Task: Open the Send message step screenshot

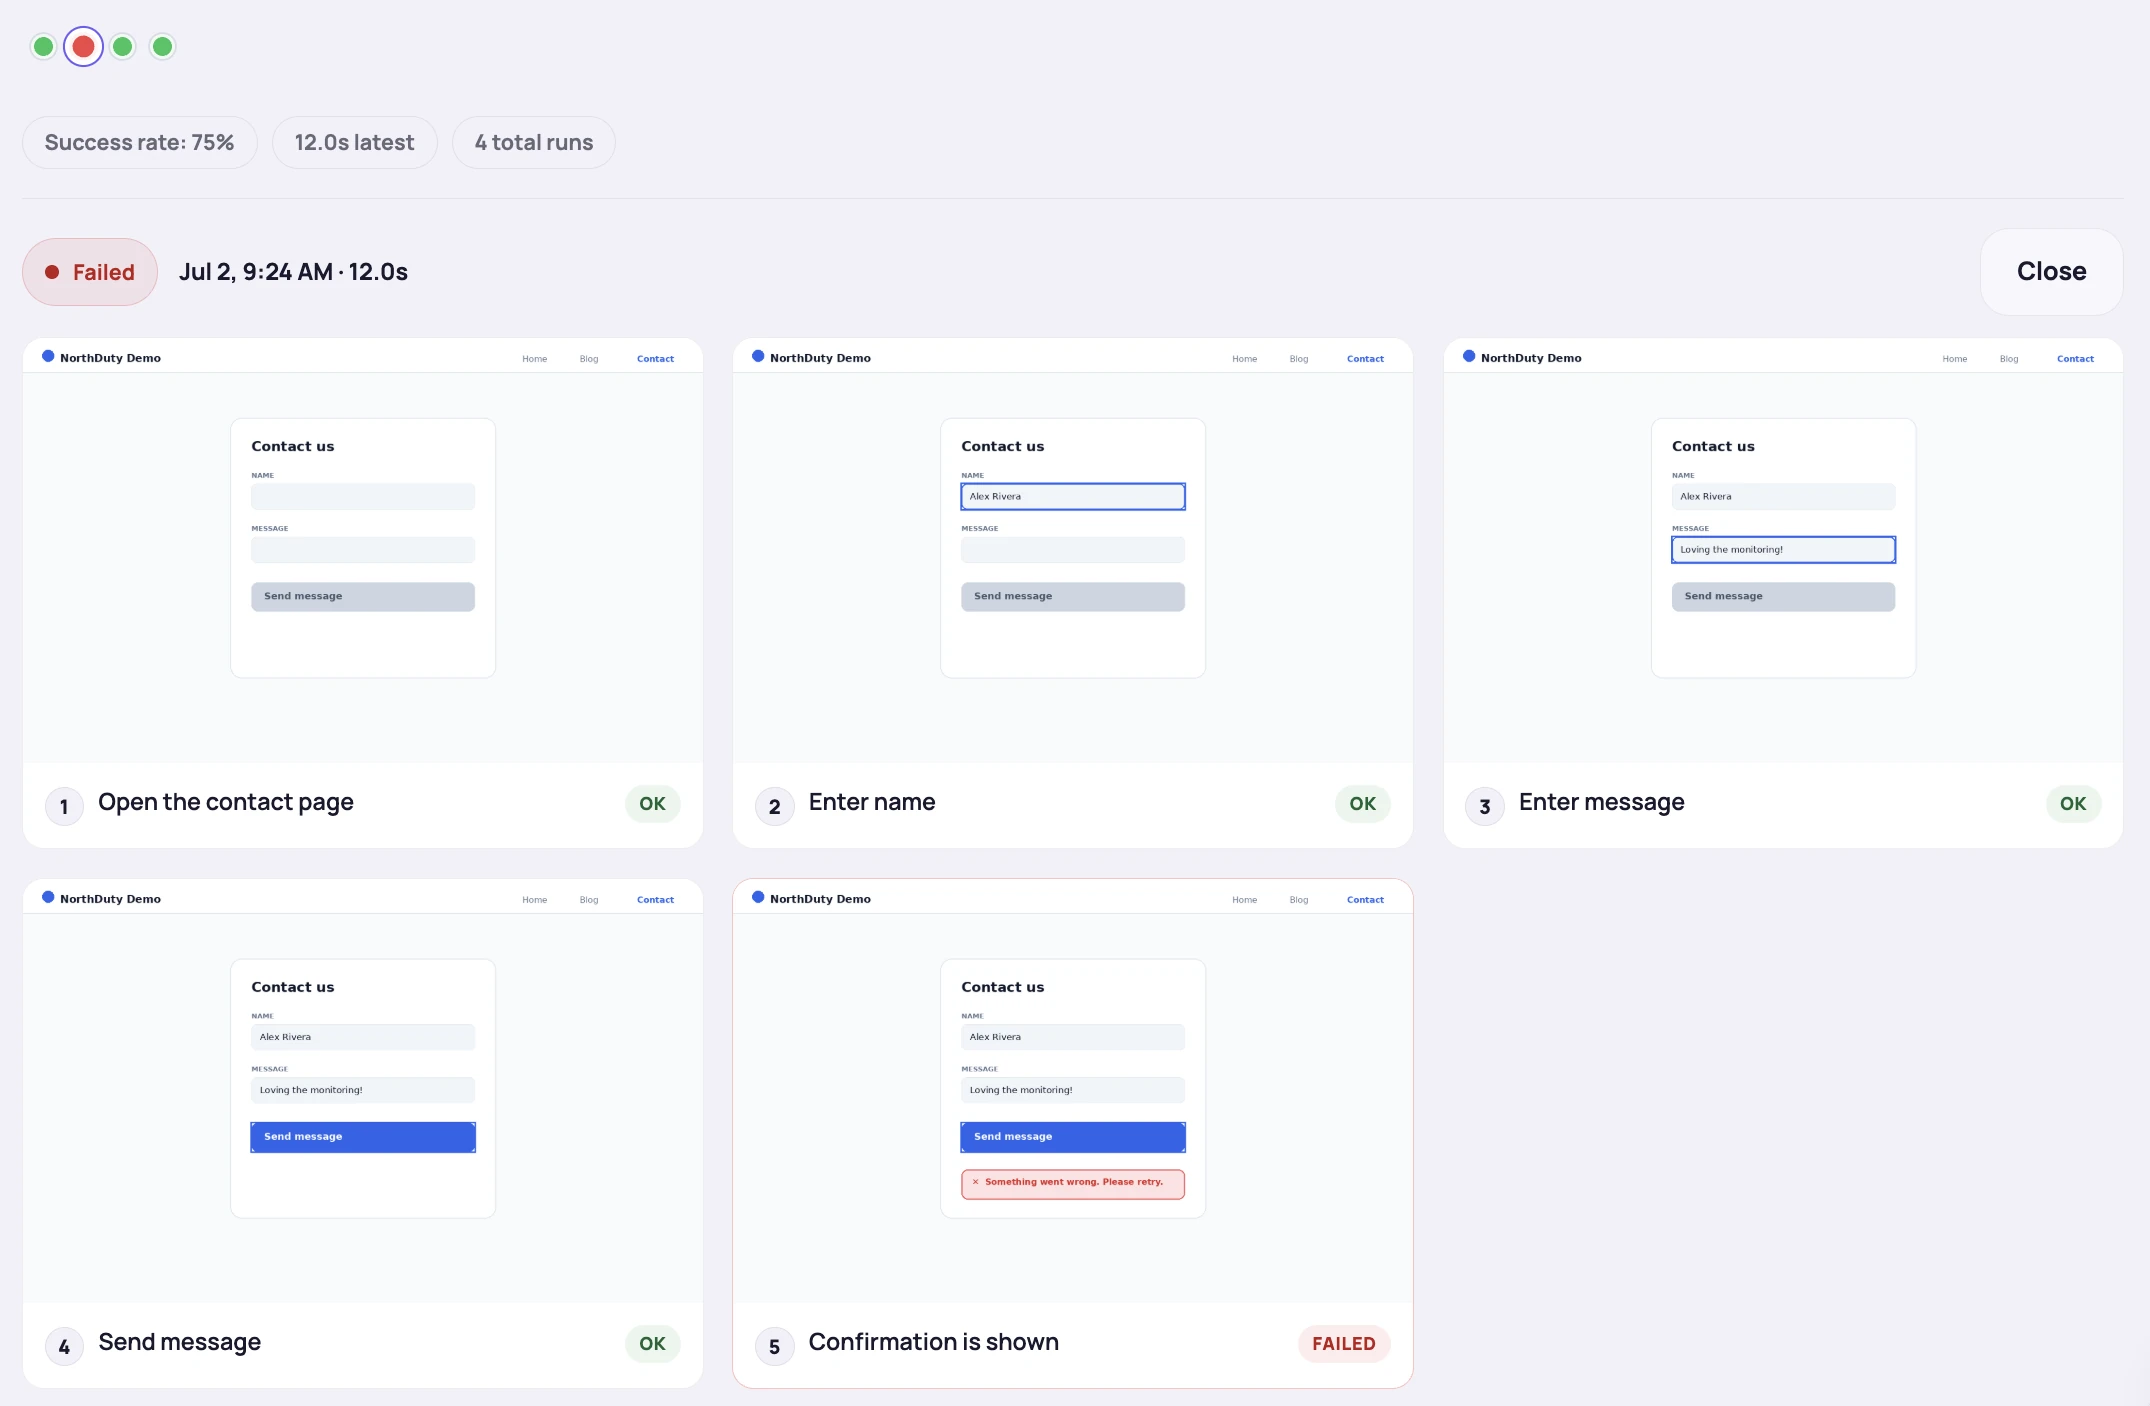Action: click(x=363, y=1091)
